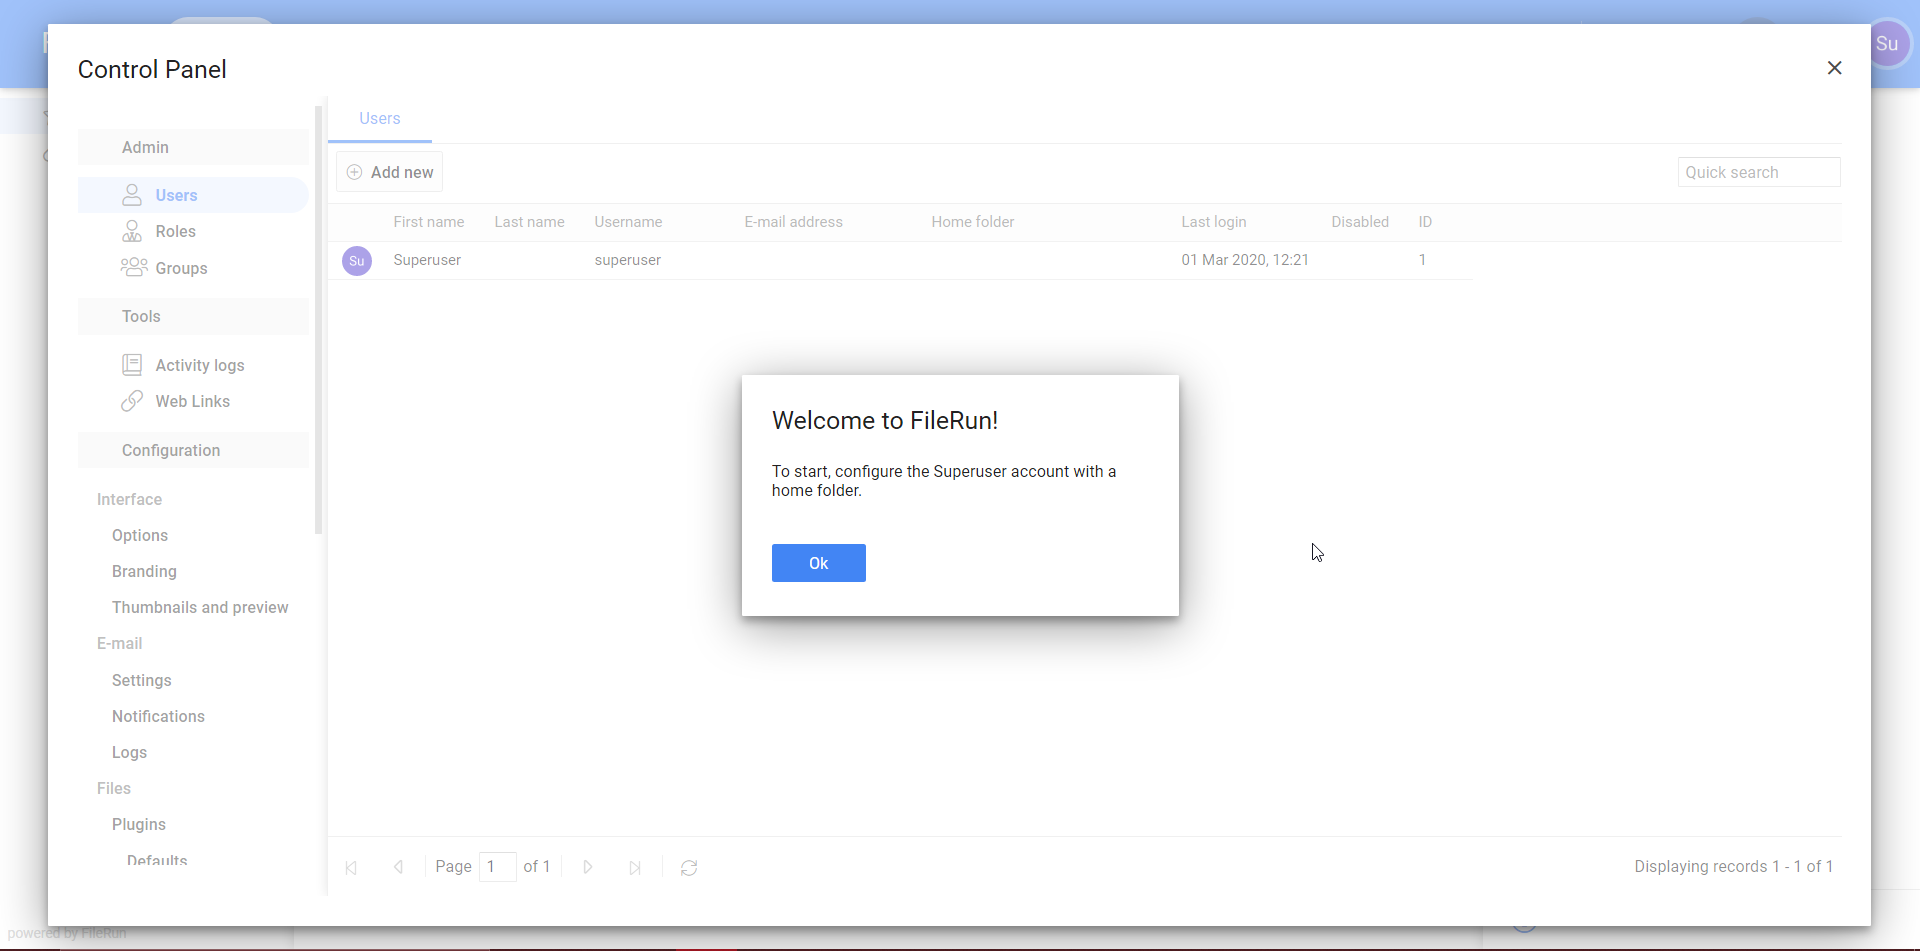
Task: Open the Users section in sidebar
Action: (193, 195)
